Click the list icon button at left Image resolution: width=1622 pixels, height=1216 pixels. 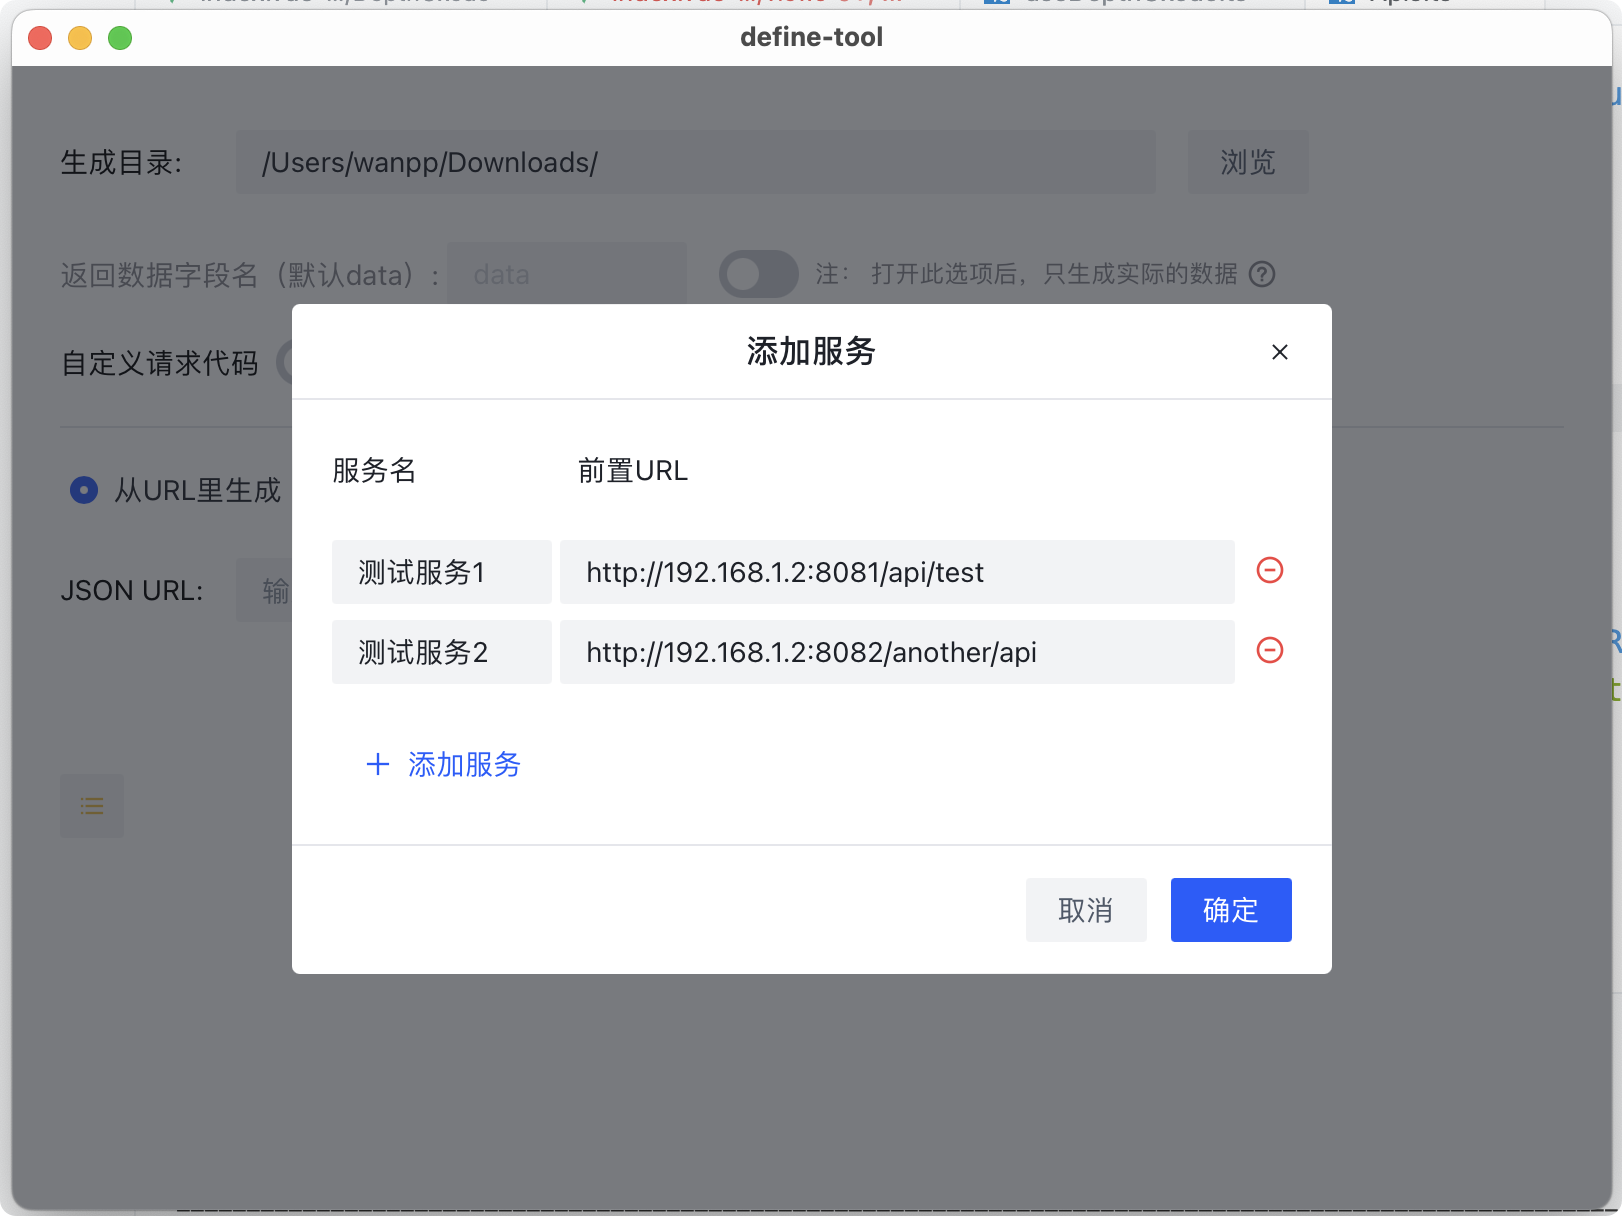click(x=92, y=806)
